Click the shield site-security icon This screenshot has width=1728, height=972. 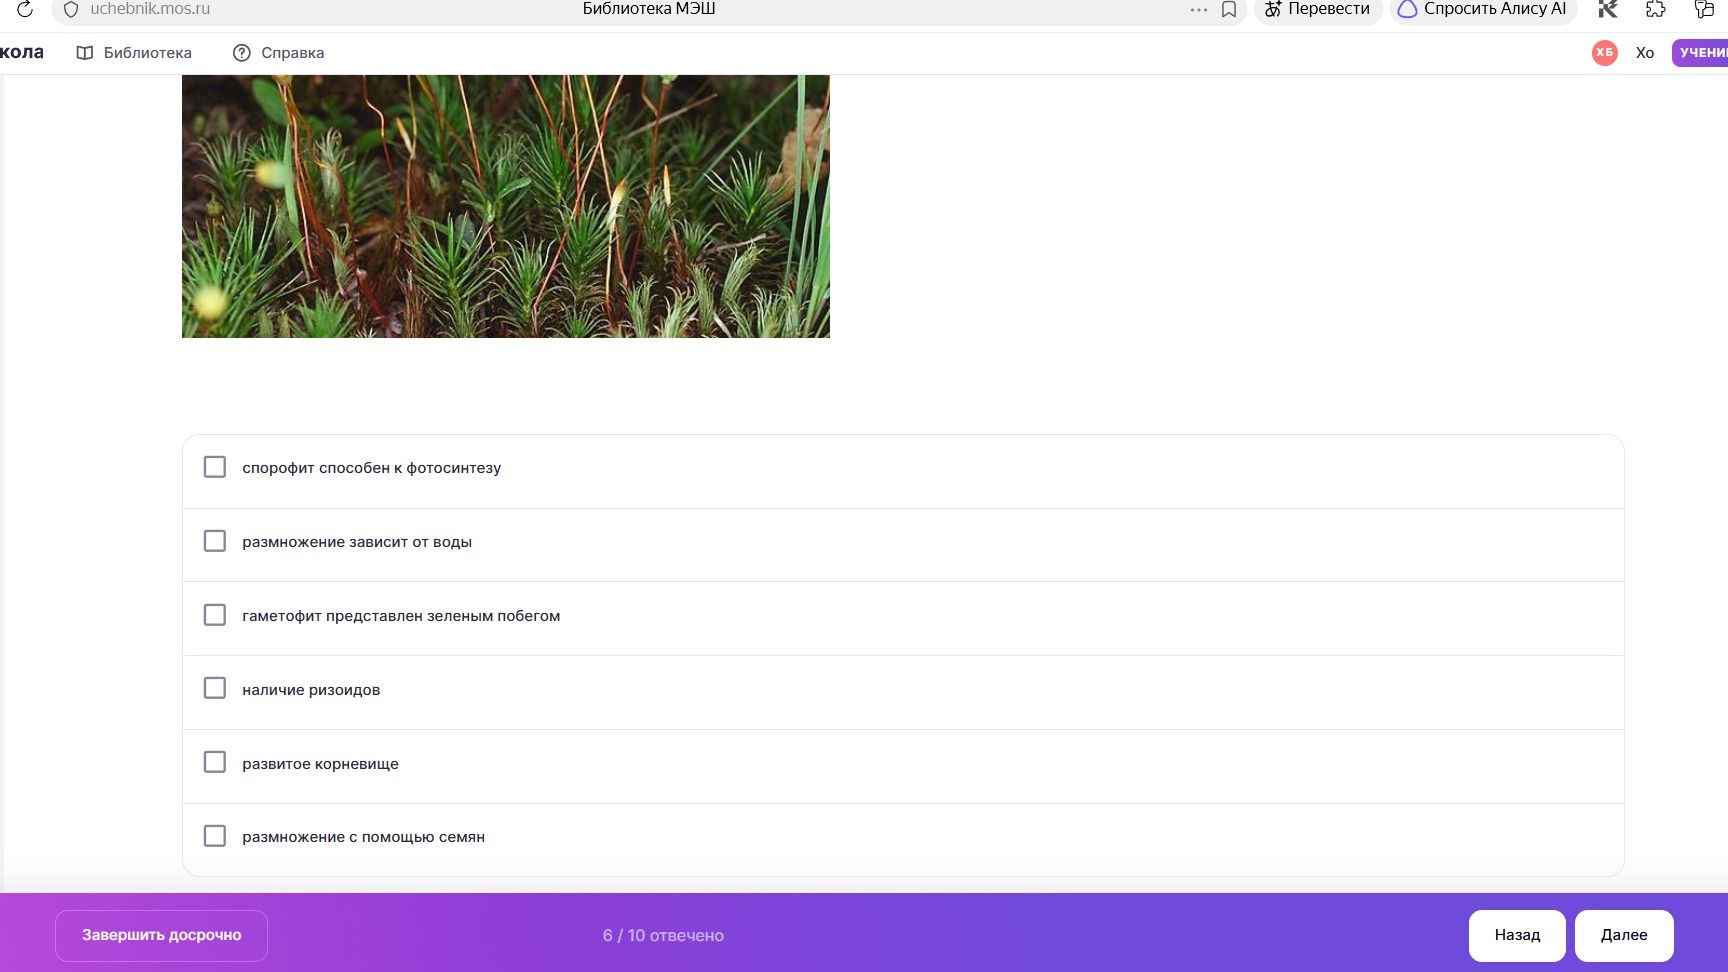[x=71, y=10]
